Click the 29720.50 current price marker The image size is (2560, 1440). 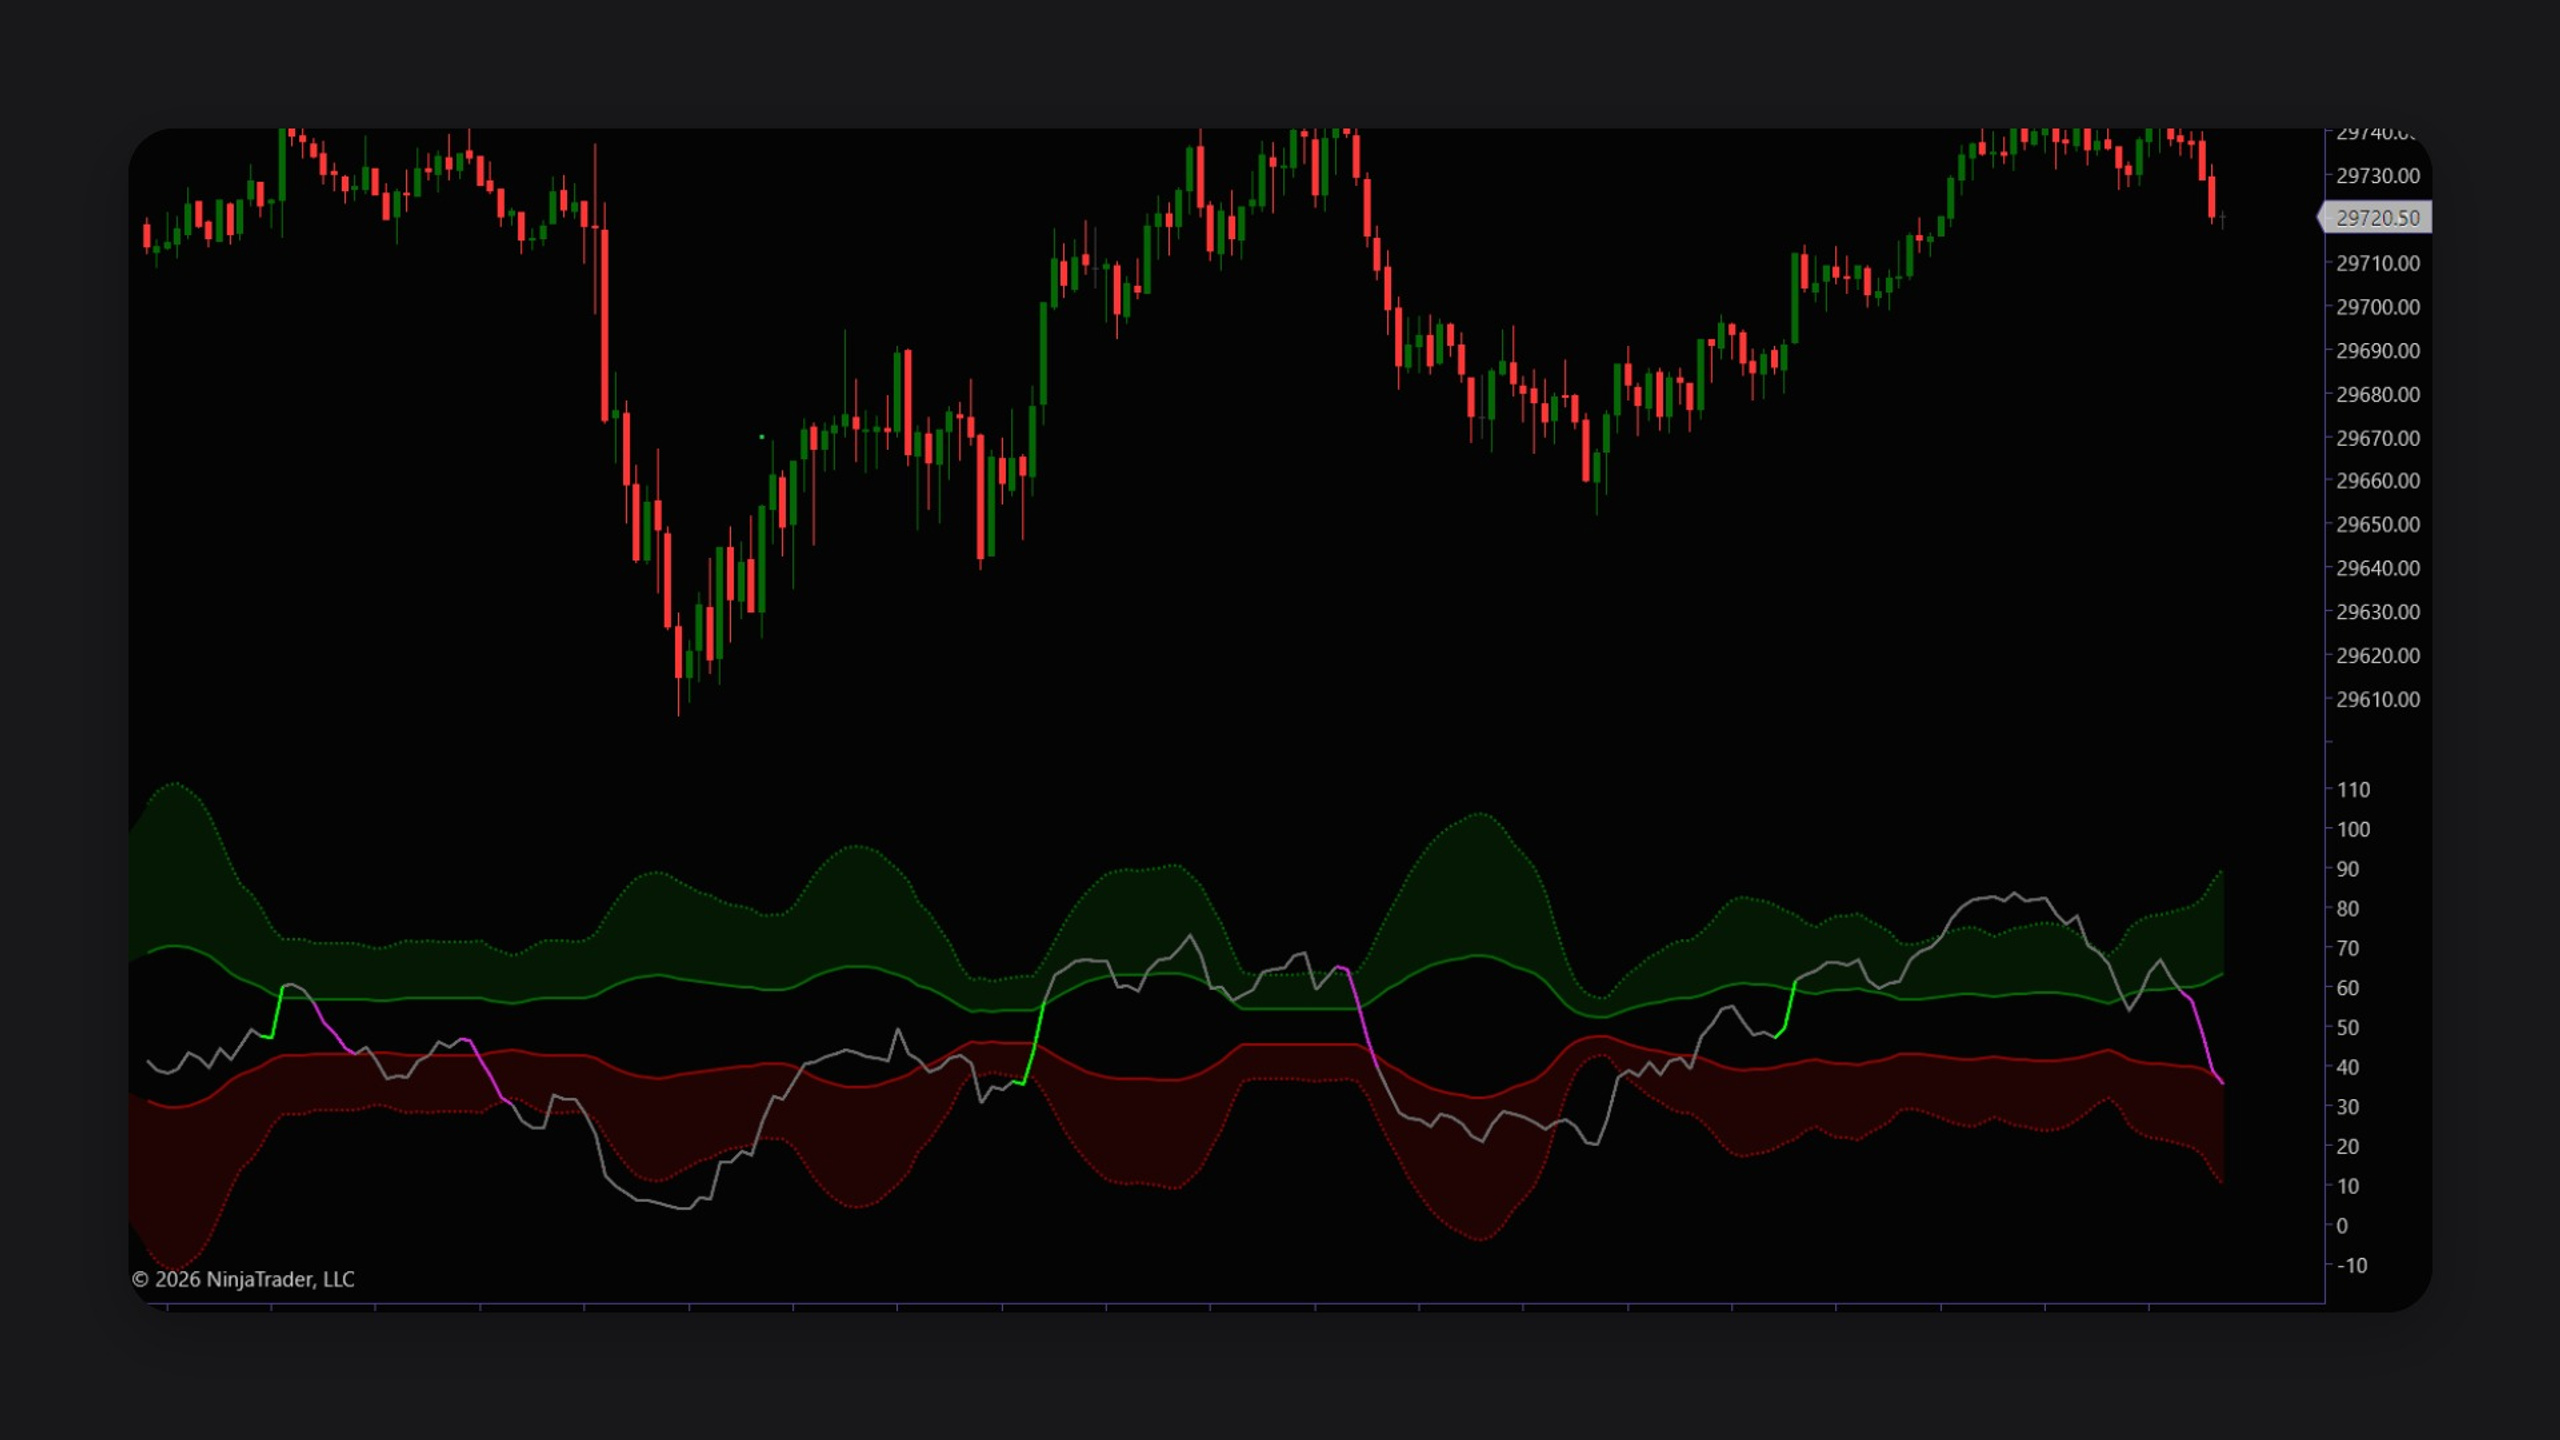pos(2376,218)
